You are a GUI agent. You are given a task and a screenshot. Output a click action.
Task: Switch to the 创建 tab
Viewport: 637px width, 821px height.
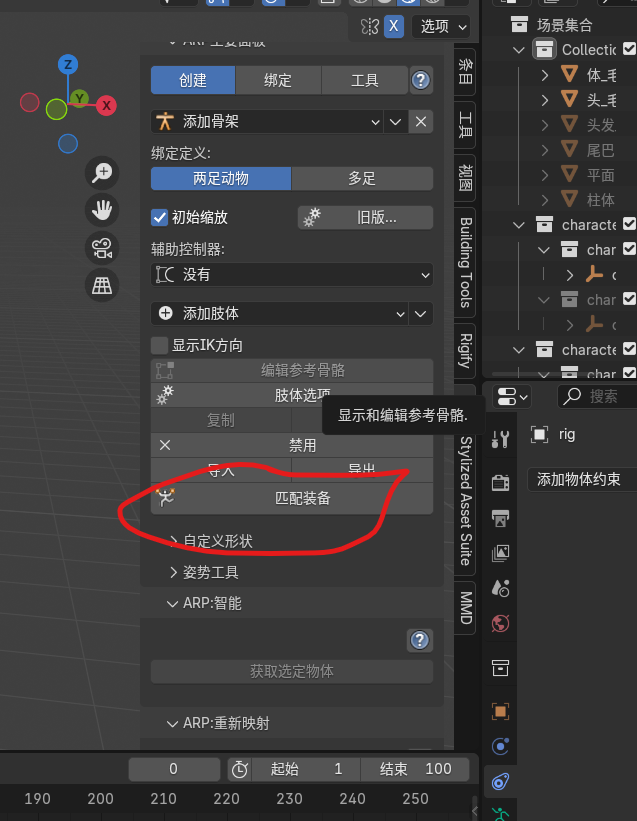point(193,80)
